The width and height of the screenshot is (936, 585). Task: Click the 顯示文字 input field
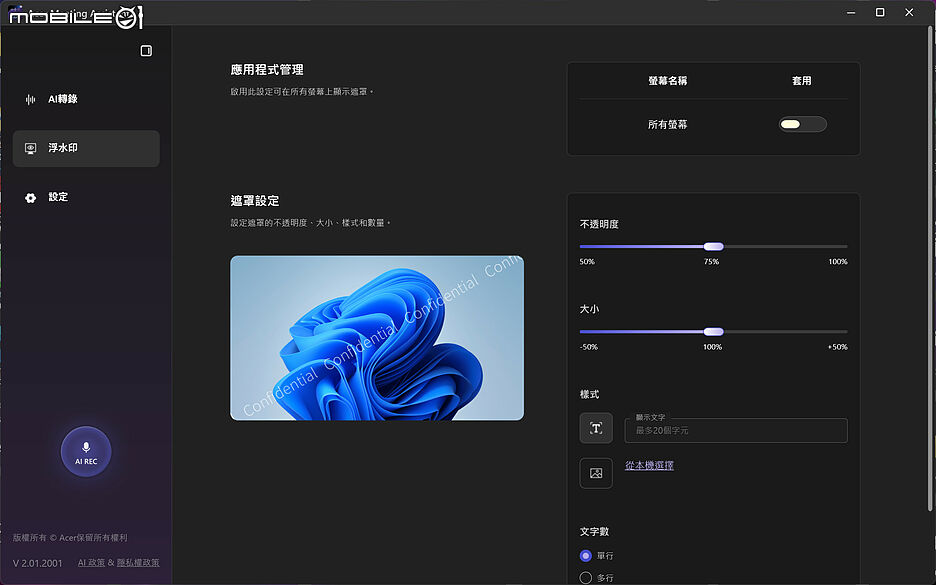tap(736, 430)
